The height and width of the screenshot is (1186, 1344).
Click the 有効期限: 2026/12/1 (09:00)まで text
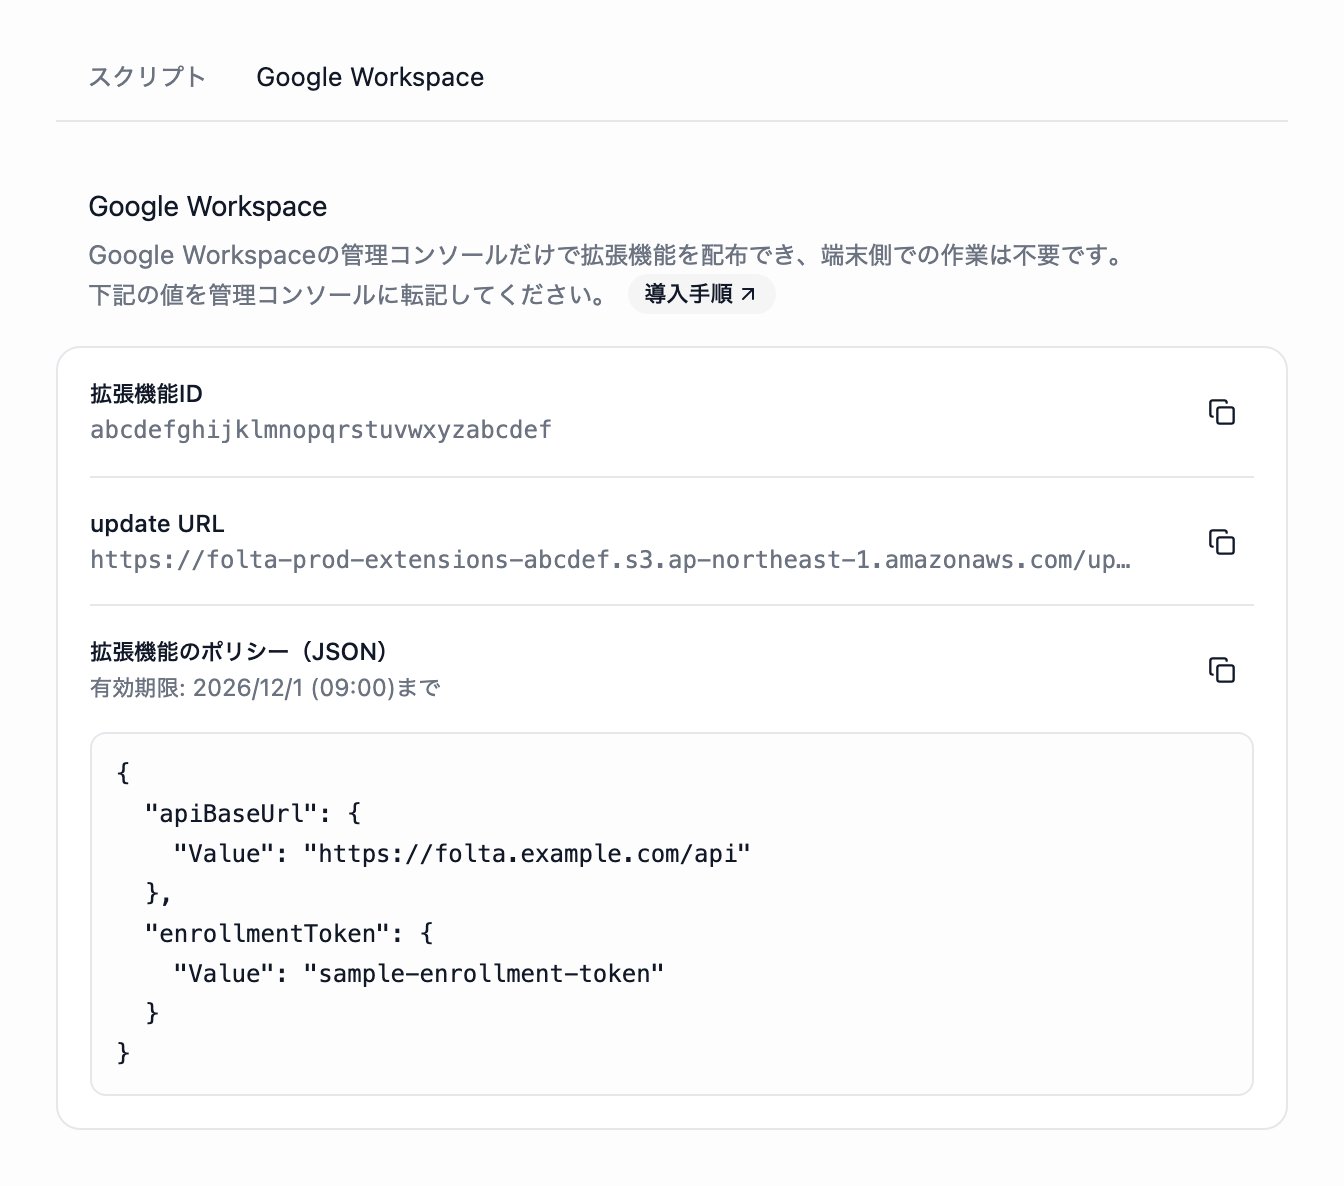tap(265, 688)
